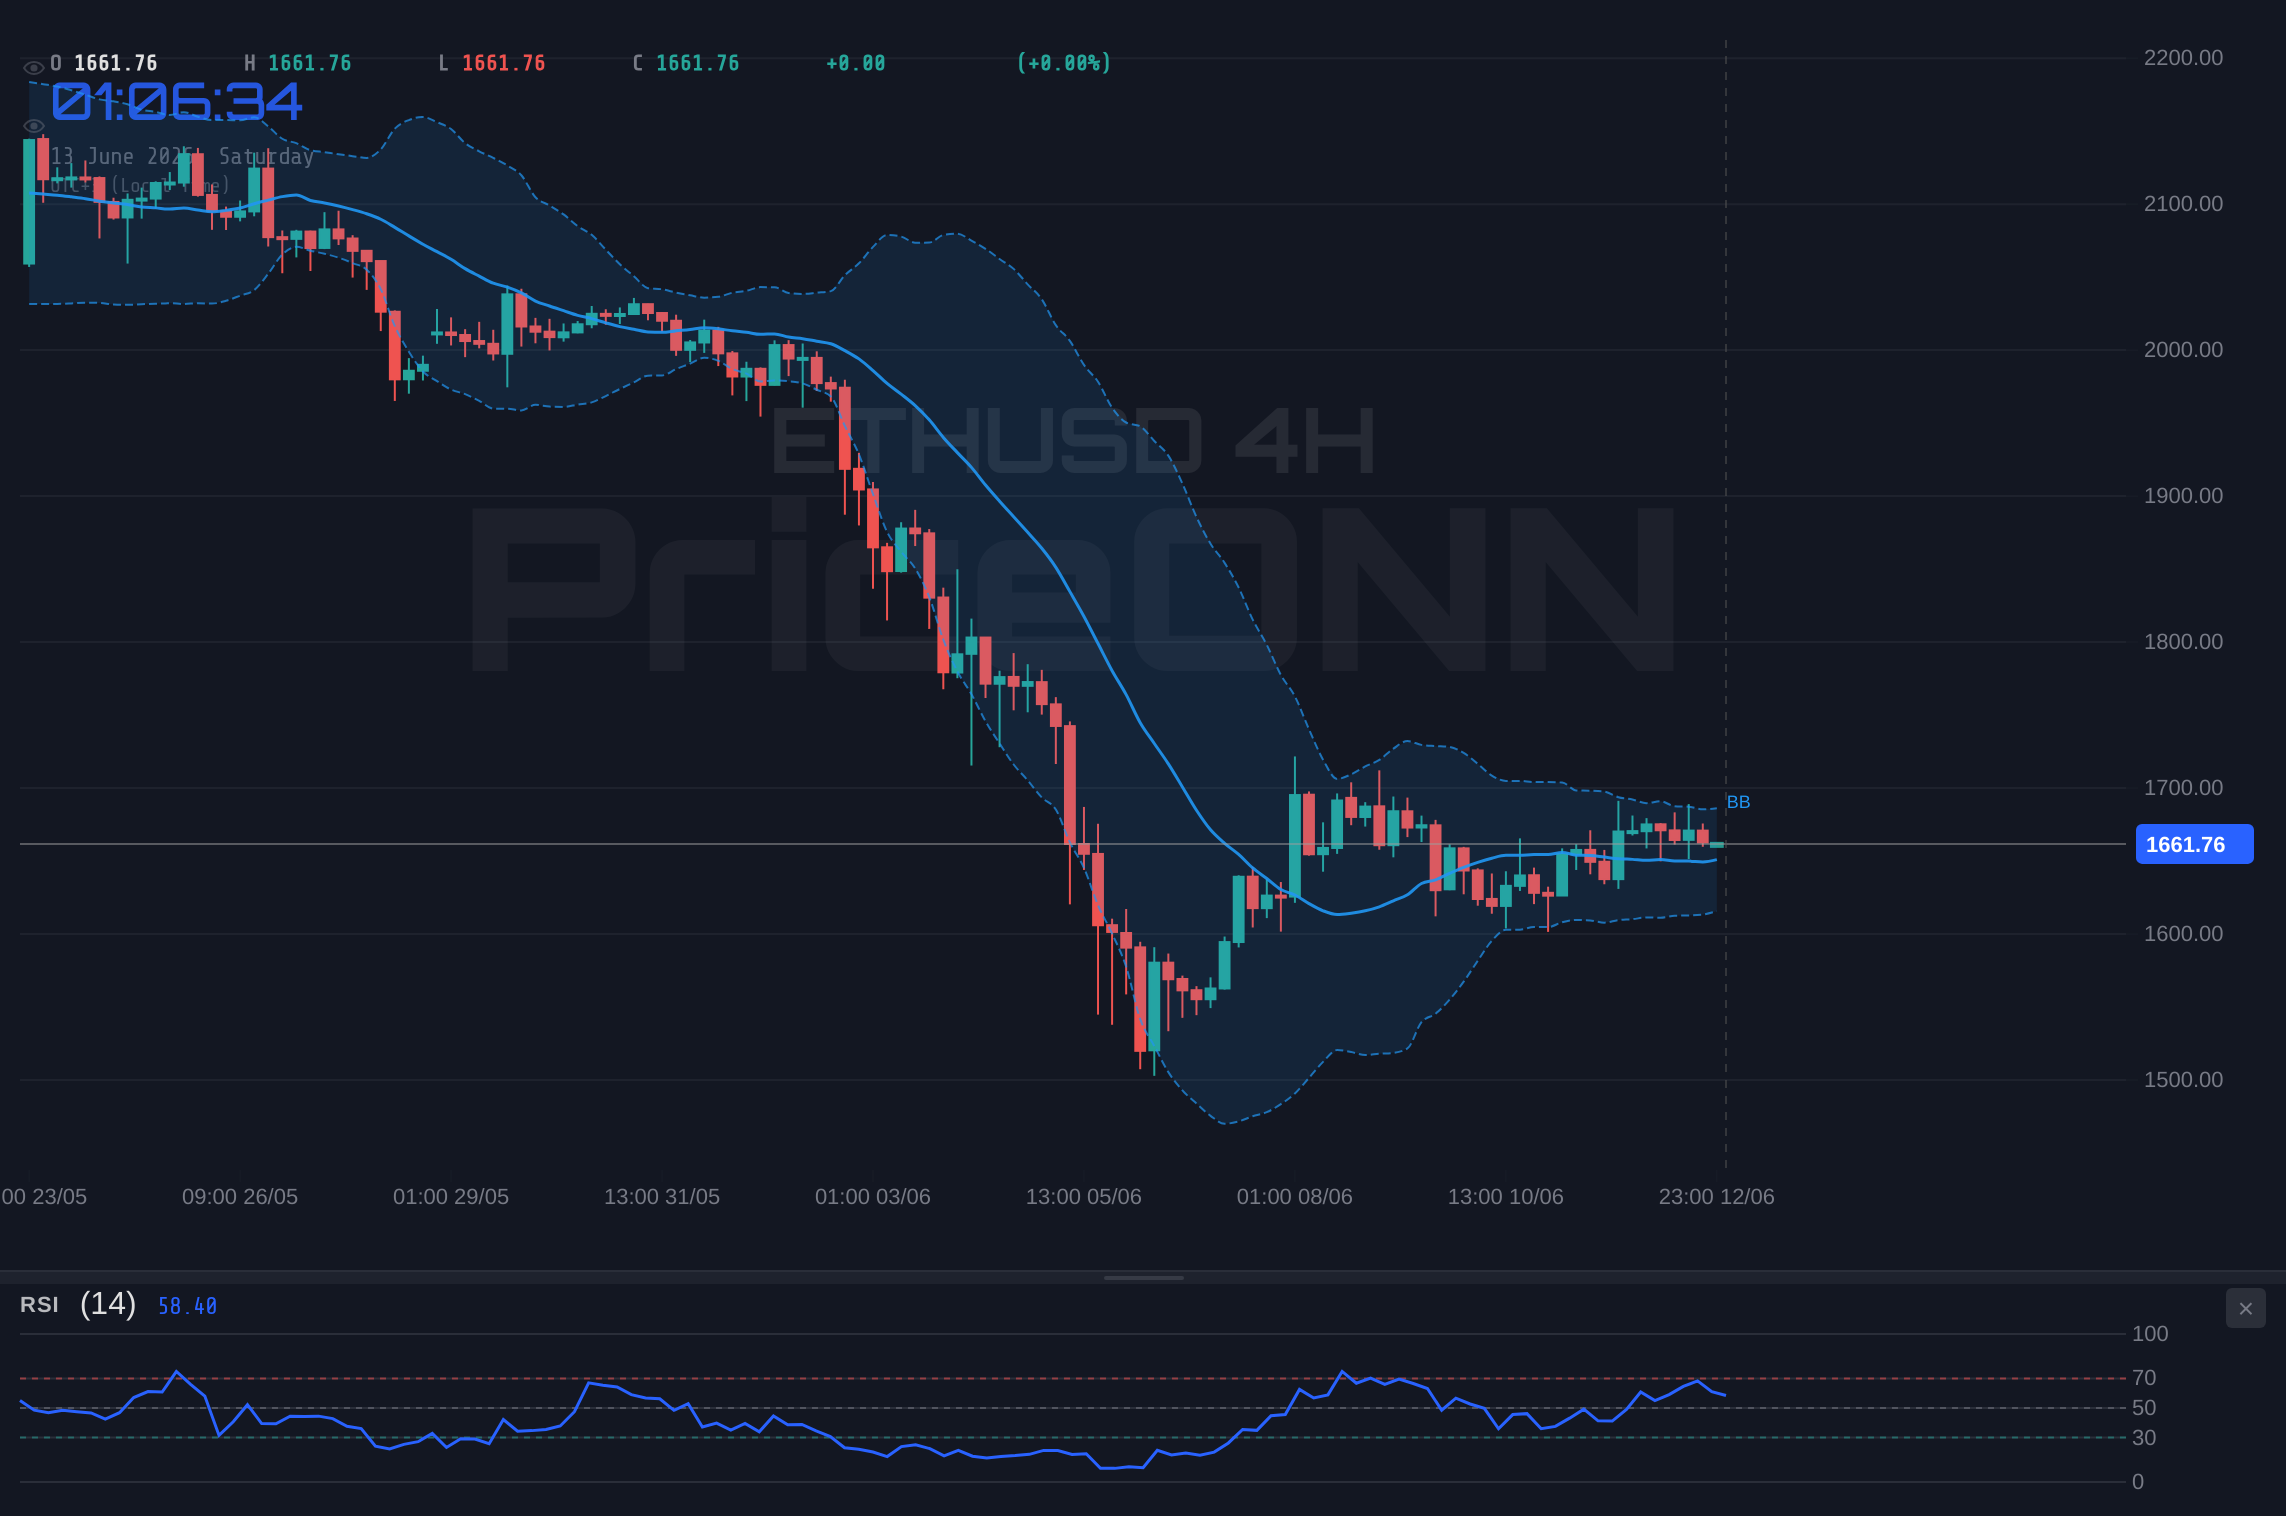Click the 2100.00 price axis label
Image resolution: width=2286 pixels, height=1516 pixels.
[2183, 204]
